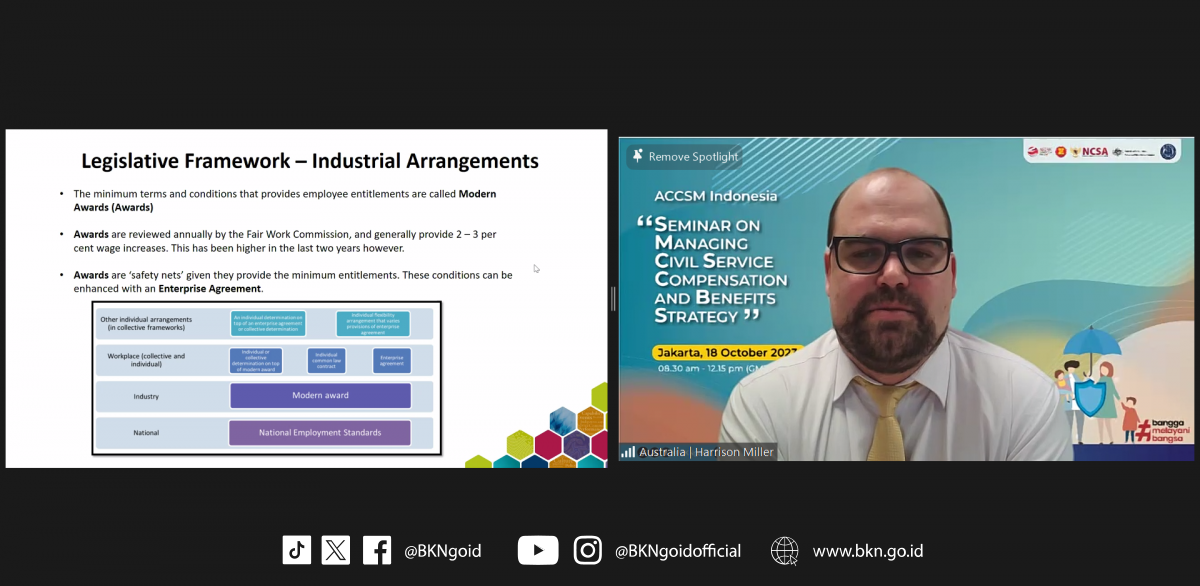Click the @BKNgoid social handle
The image size is (1200, 586).
[442, 551]
